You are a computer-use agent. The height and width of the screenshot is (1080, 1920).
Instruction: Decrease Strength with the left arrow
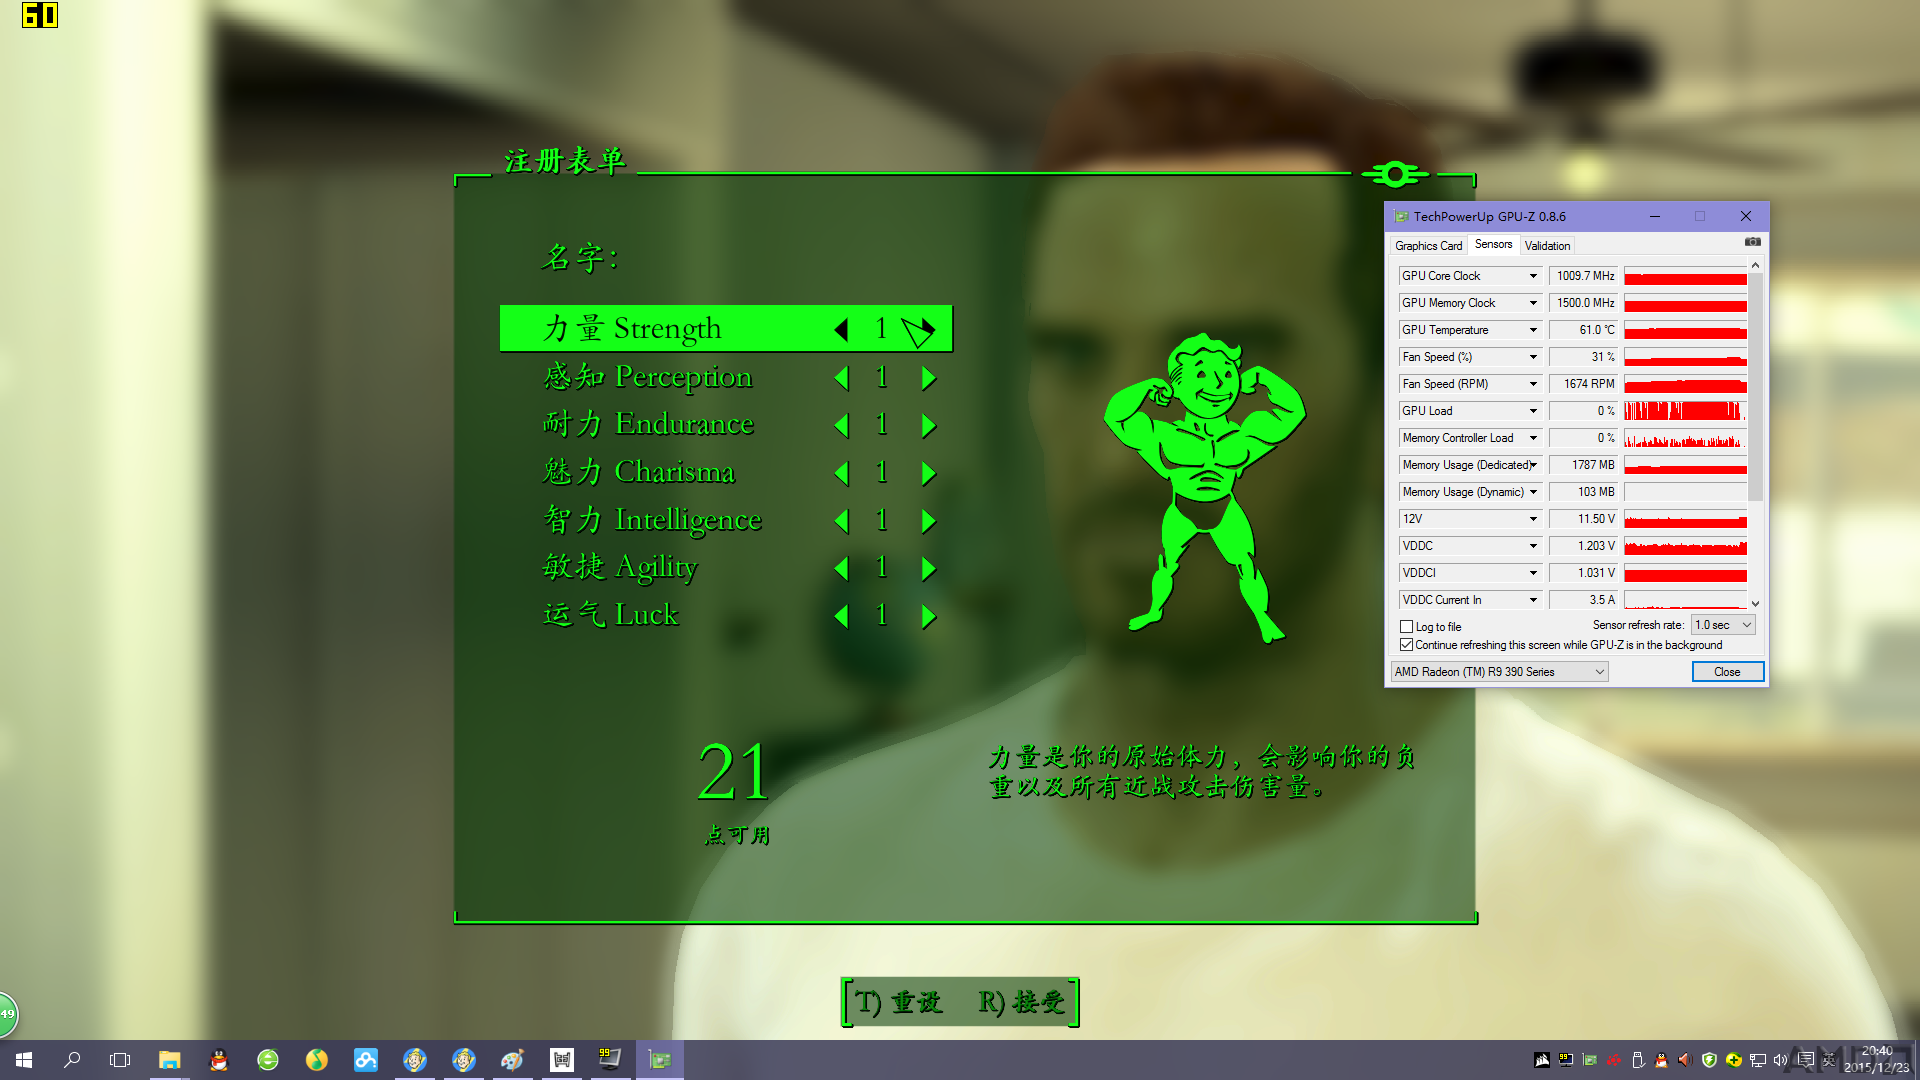[841, 329]
